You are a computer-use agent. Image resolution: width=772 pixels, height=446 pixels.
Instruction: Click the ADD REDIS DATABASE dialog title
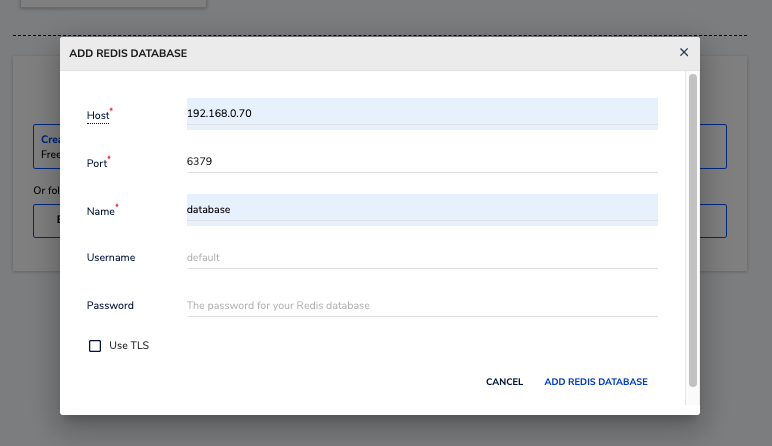128,53
